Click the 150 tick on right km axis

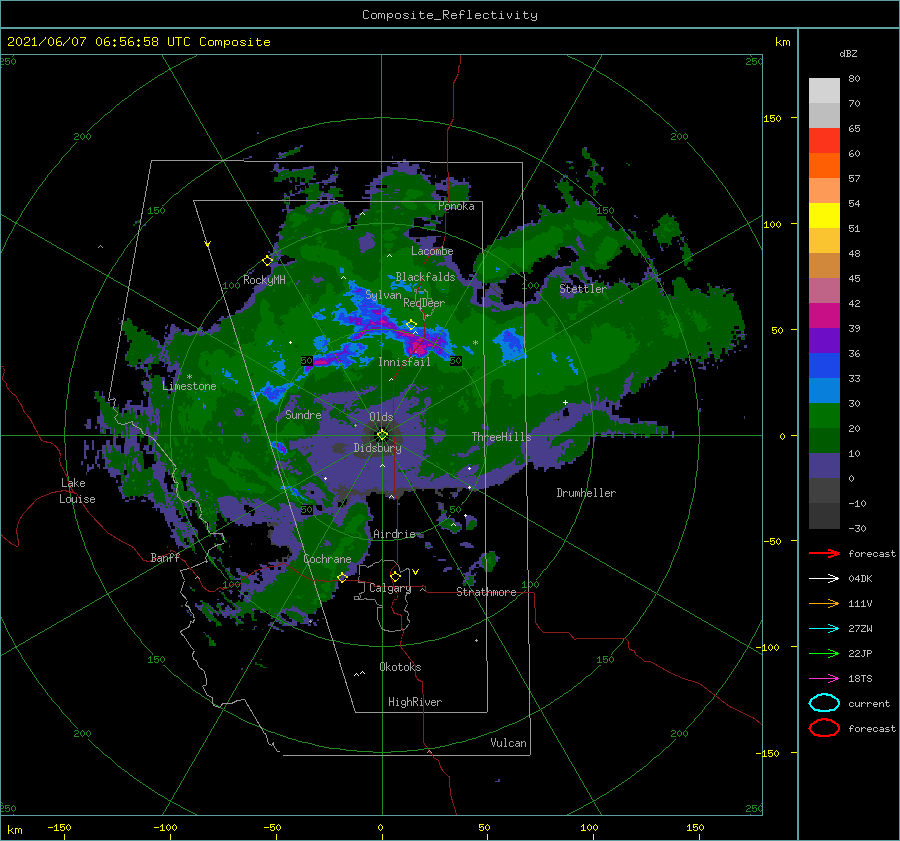[772, 118]
